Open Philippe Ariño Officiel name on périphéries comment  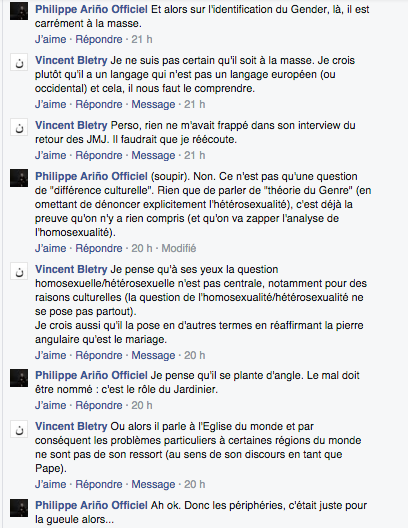point(91,505)
